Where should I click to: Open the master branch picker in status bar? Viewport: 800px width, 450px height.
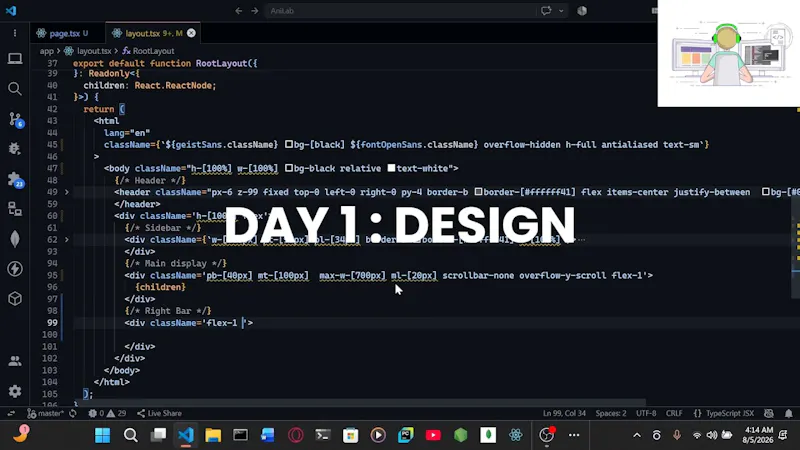point(45,413)
